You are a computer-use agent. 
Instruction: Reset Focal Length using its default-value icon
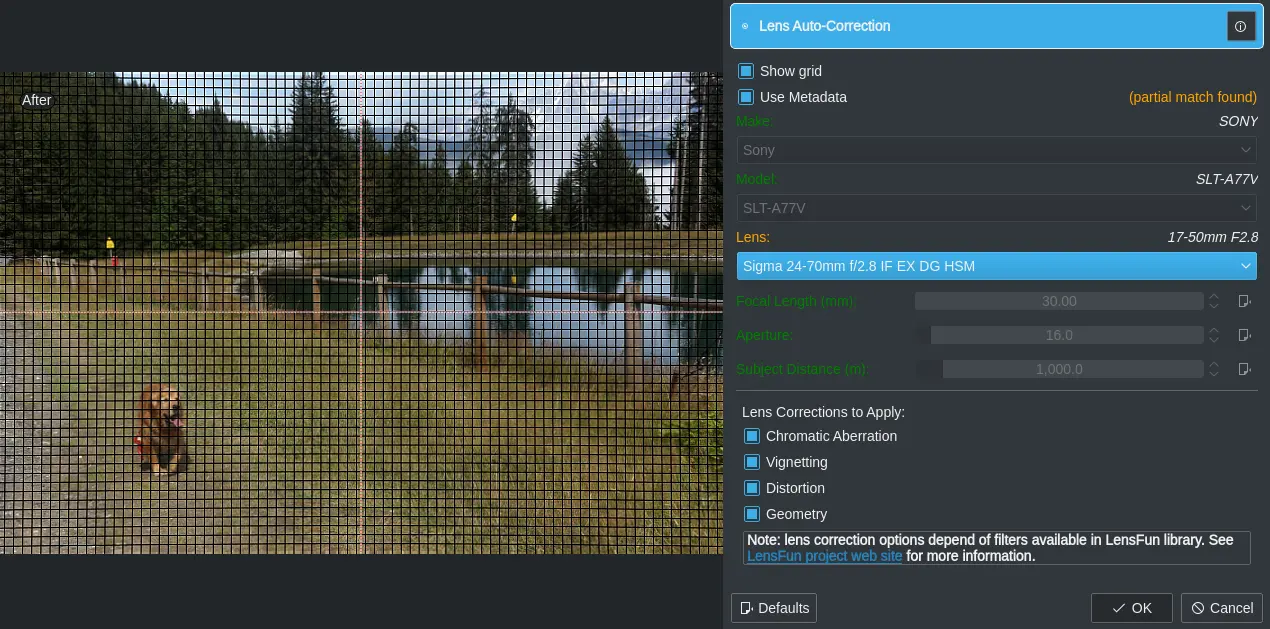click(x=1244, y=301)
